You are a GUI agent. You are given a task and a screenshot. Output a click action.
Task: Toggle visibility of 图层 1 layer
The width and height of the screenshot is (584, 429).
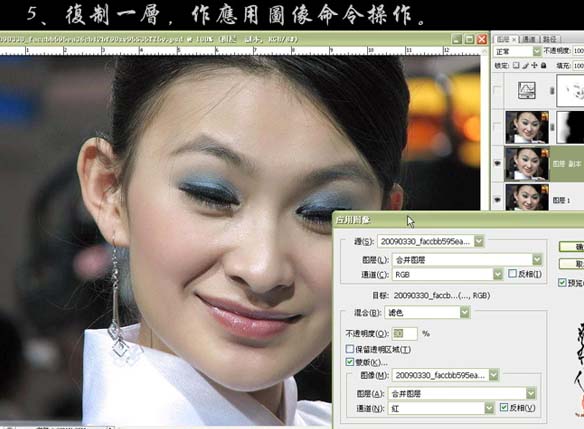click(x=498, y=200)
